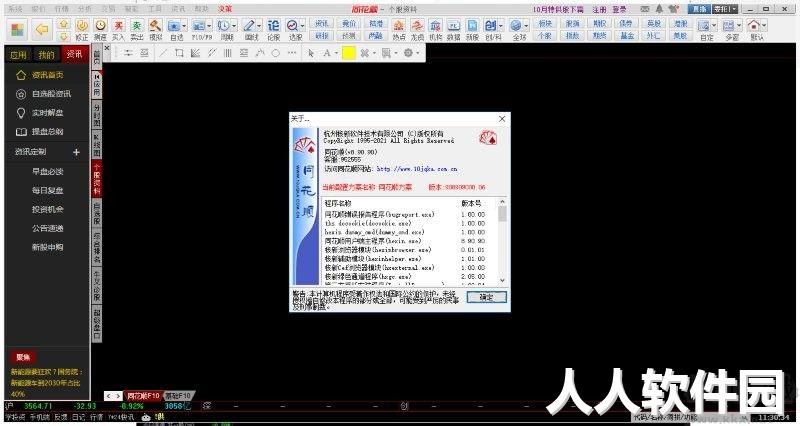Click the 基金 fund button

point(627,36)
